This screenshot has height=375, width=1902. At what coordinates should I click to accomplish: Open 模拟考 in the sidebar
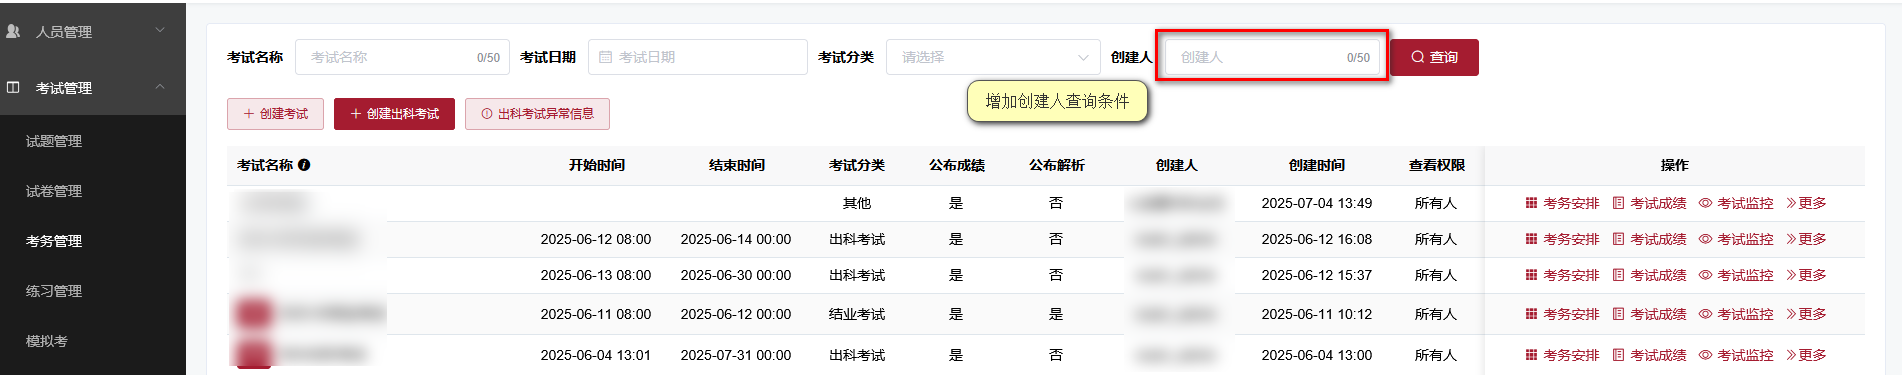pyautogui.click(x=47, y=341)
